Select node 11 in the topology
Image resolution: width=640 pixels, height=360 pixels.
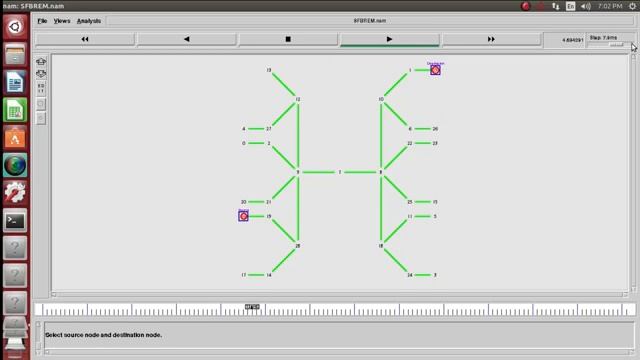(x=410, y=216)
